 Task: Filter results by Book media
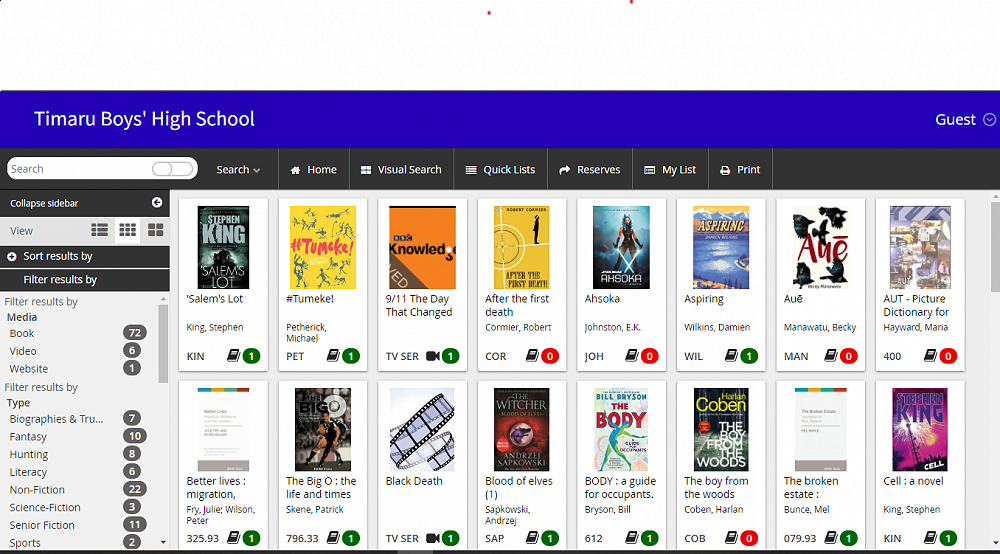22,333
